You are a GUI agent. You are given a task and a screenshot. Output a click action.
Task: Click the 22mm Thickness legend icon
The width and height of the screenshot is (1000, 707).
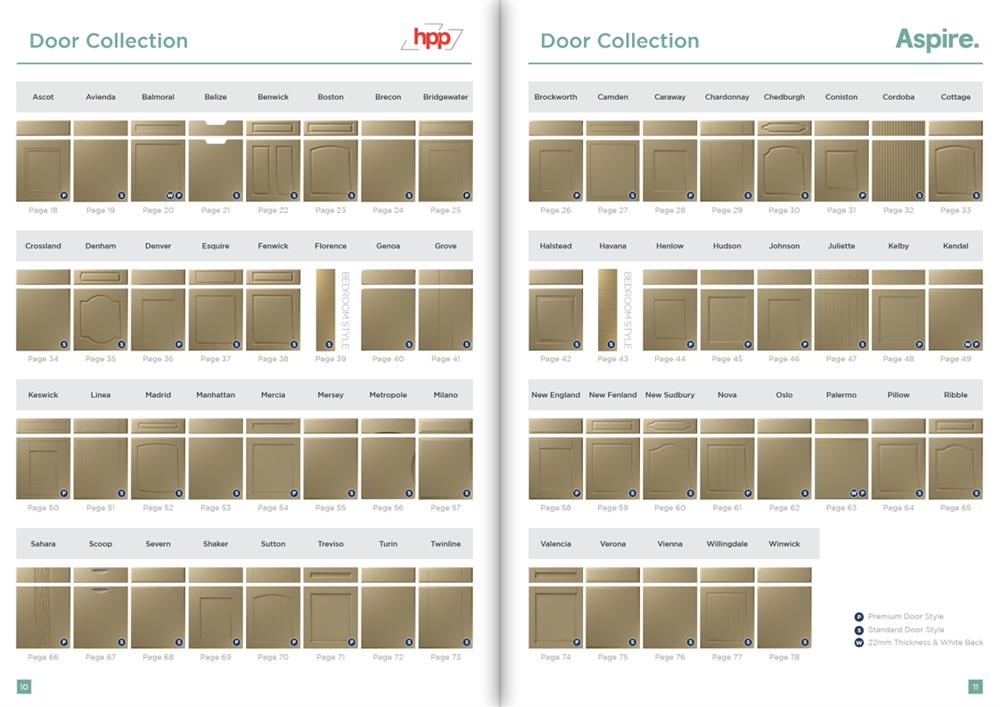pos(858,643)
